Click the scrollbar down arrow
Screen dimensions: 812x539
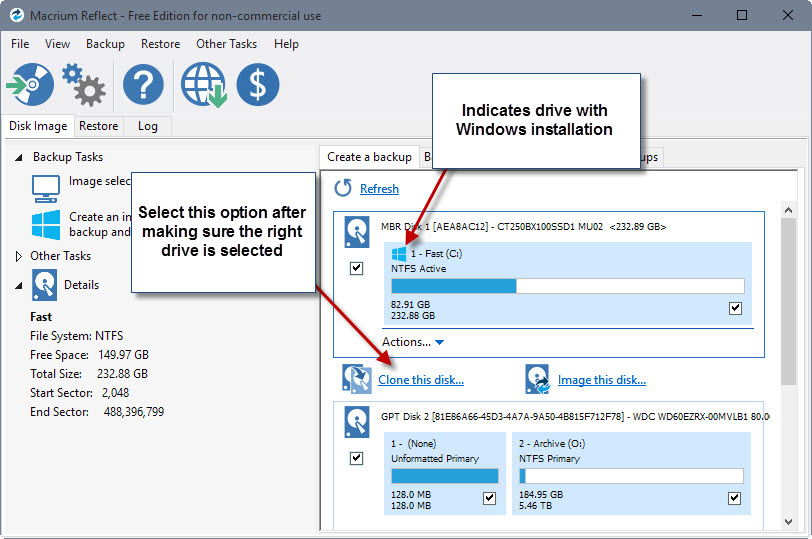coord(788,521)
